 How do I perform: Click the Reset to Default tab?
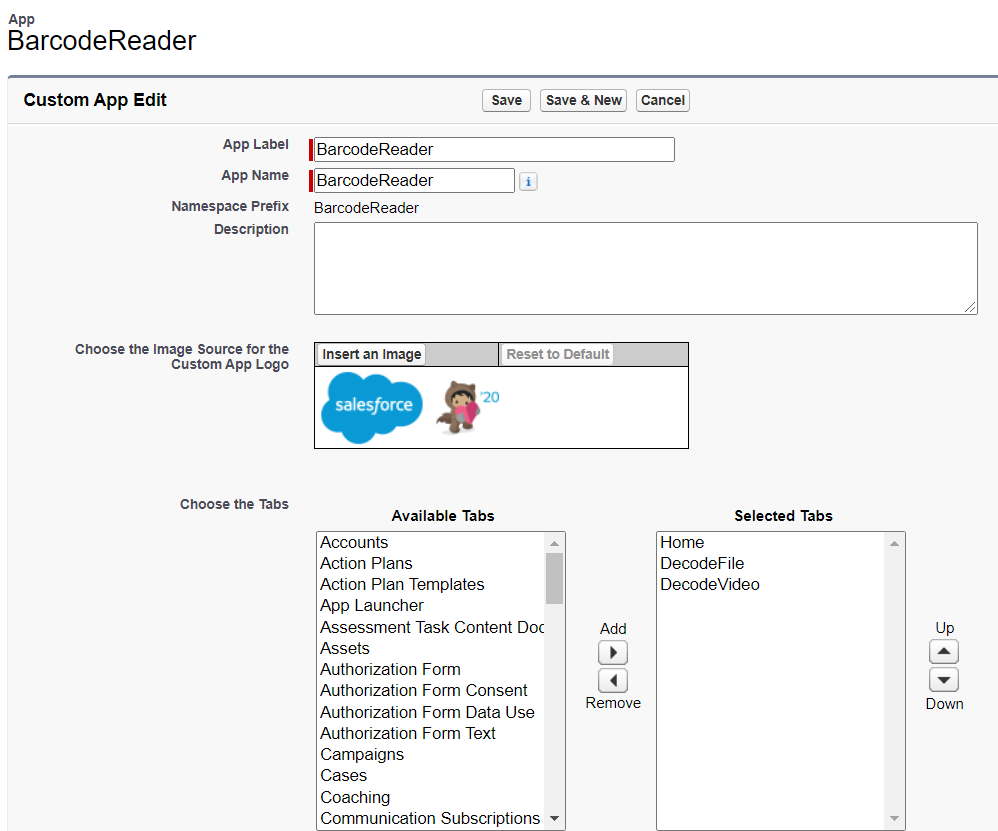click(x=557, y=355)
